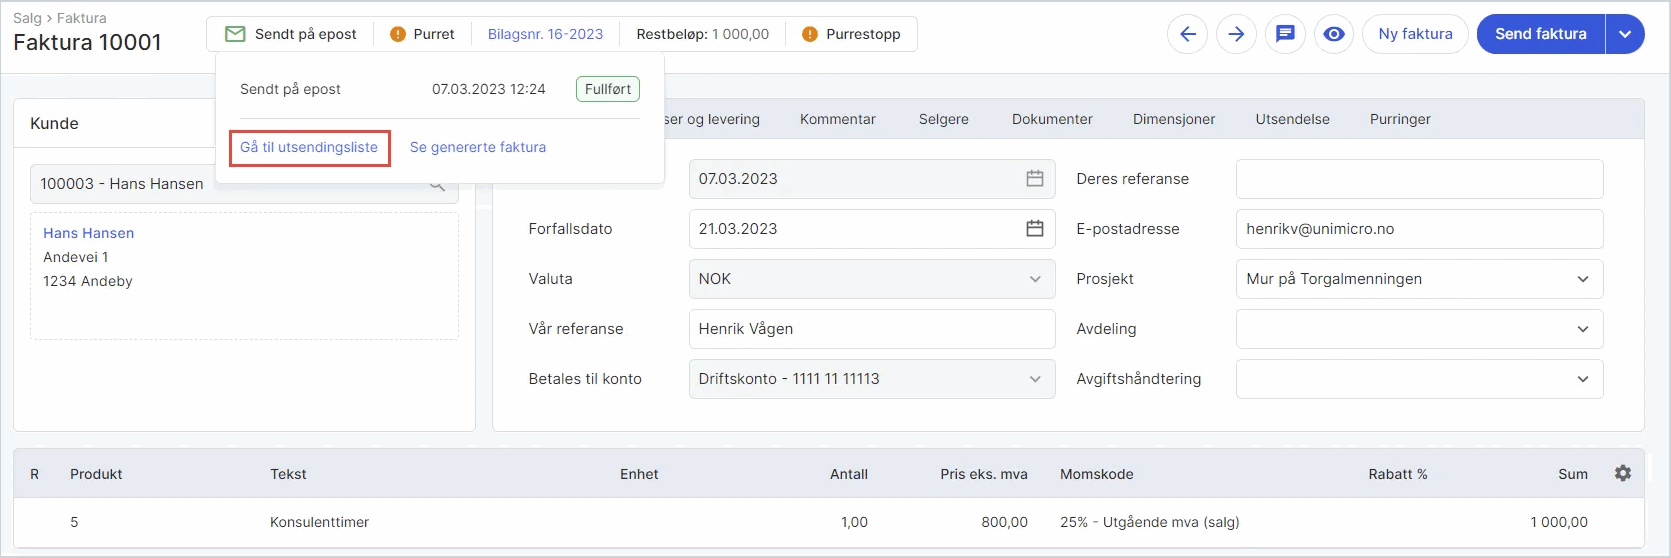Image resolution: width=1671 pixels, height=558 pixels.
Task: Open the Purringer tab
Action: pyautogui.click(x=1400, y=119)
